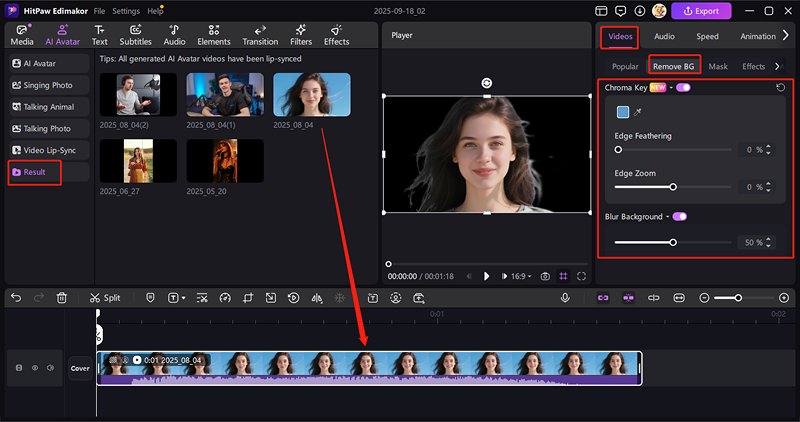Toggle the Blur Background switch
The image size is (800, 422).
(x=680, y=216)
